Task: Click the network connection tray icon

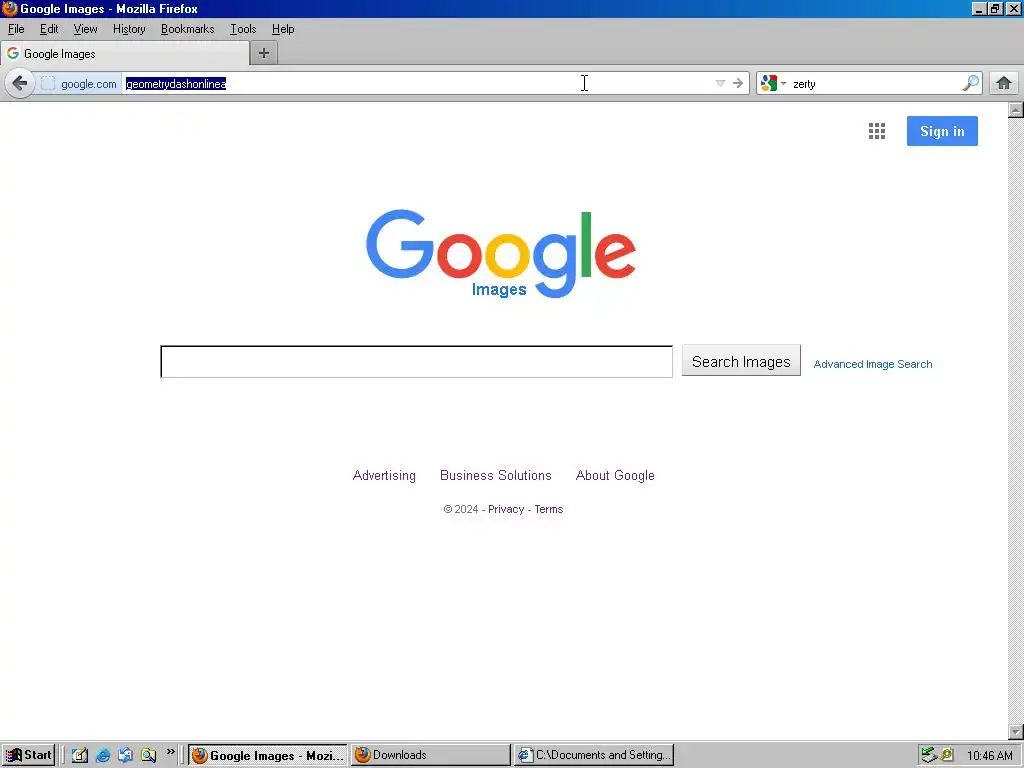Action: coord(929,755)
